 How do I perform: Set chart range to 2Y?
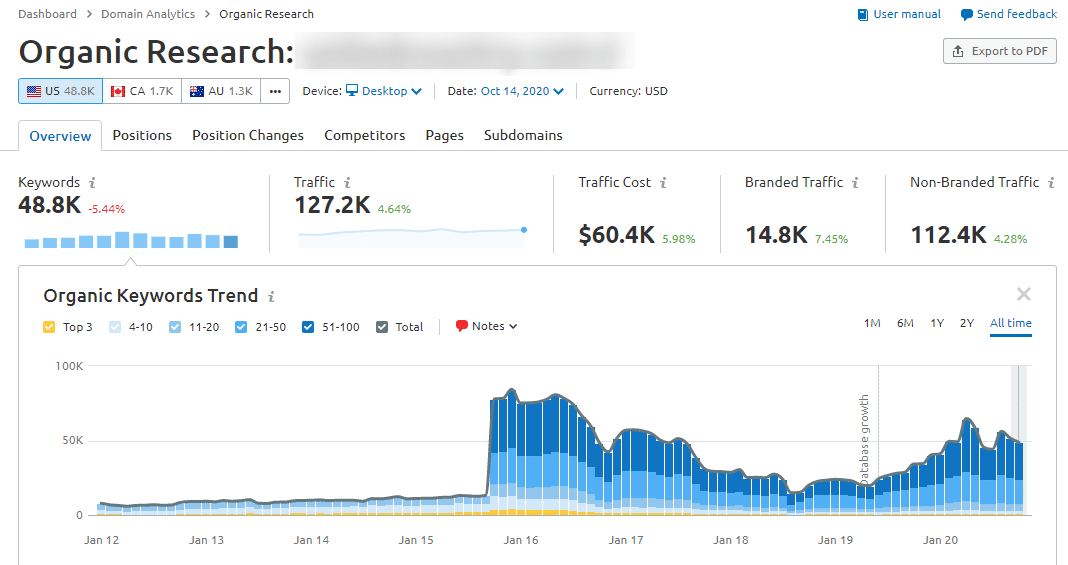[x=967, y=323]
